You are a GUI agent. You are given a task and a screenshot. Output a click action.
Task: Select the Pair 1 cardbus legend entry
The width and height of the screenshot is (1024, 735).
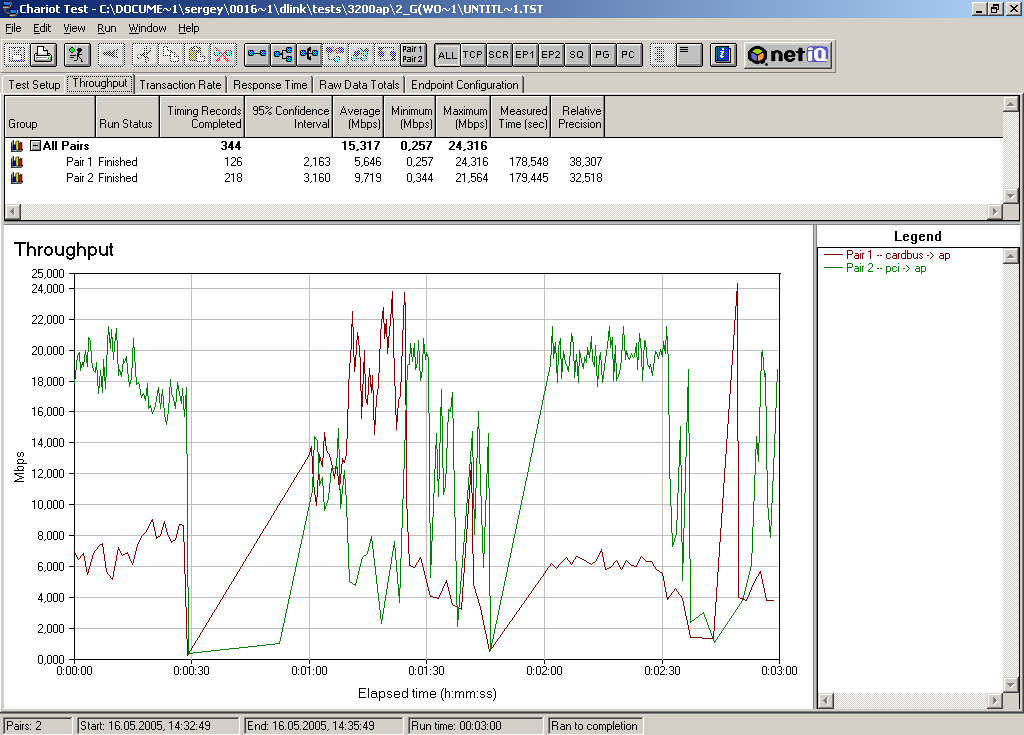point(887,255)
